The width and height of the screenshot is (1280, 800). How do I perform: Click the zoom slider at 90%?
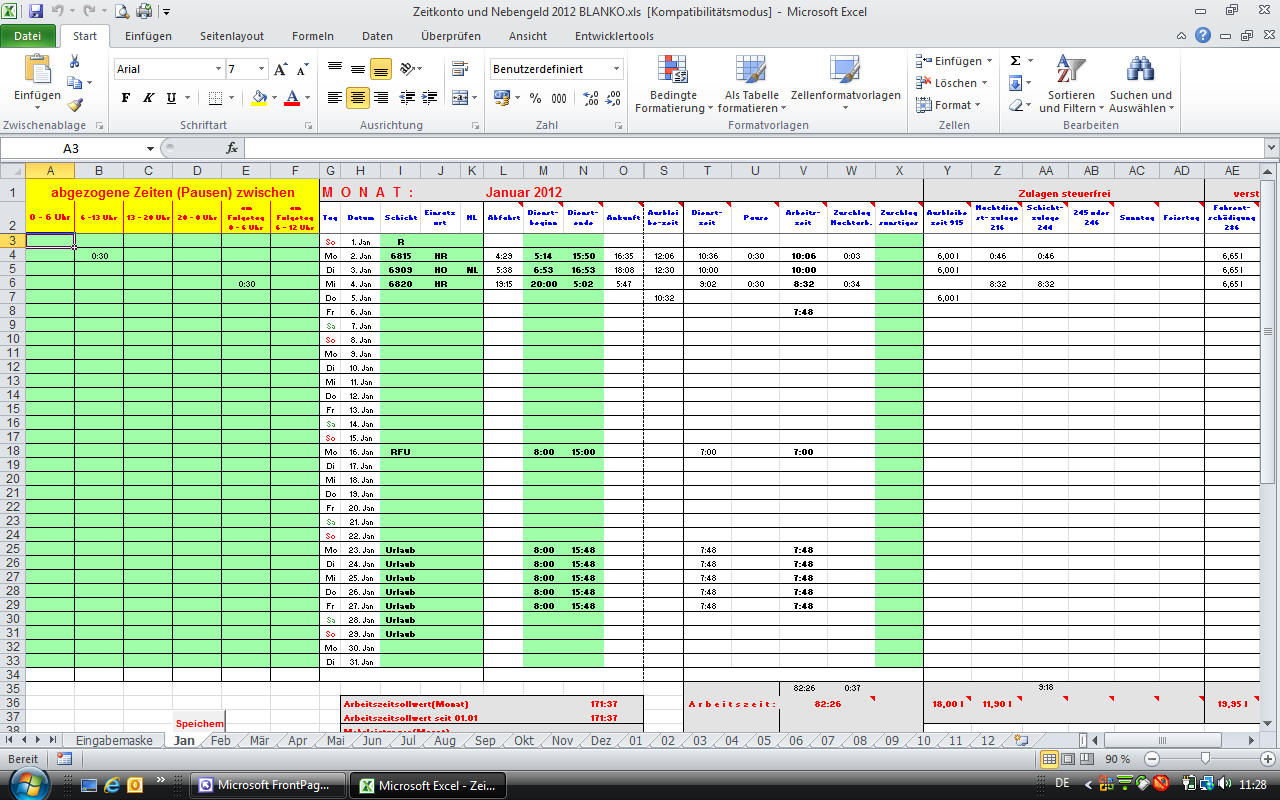tap(1205, 759)
